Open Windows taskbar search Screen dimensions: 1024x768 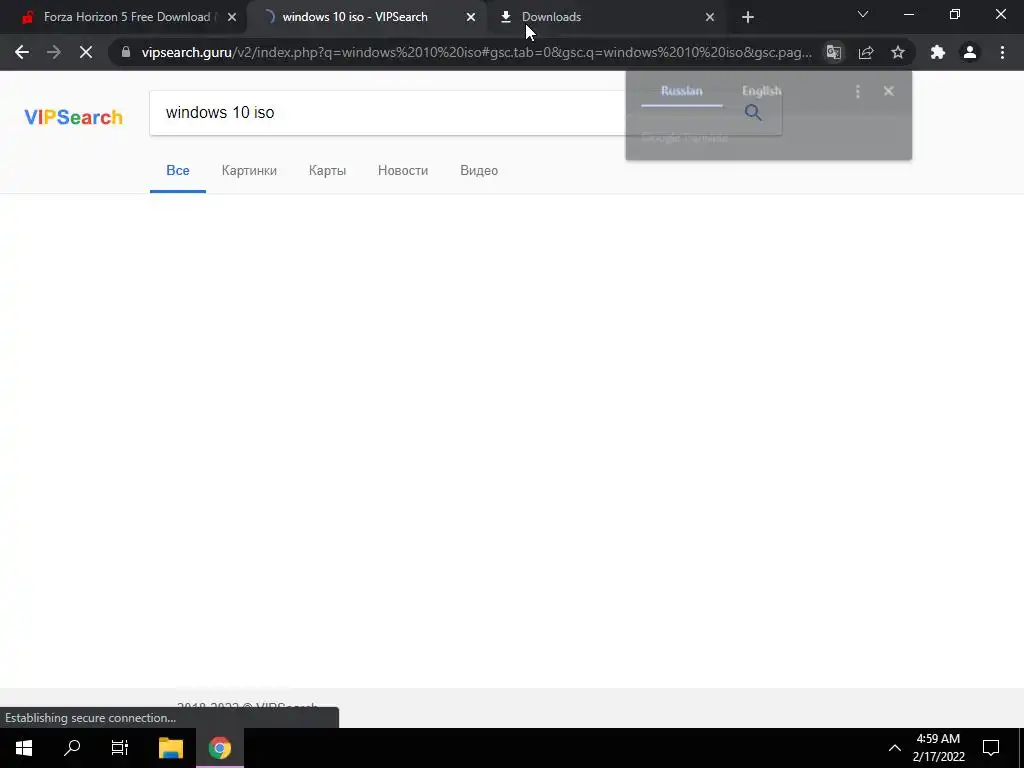click(x=72, y=748)
